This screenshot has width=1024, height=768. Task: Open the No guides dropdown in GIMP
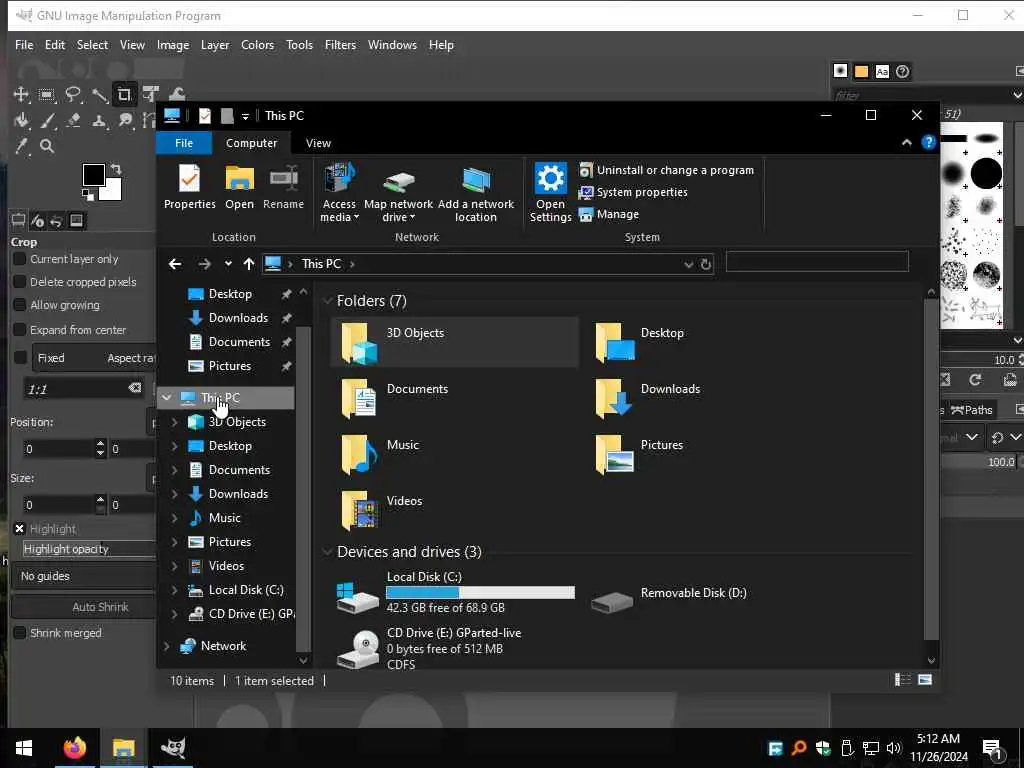coord(84,576)
